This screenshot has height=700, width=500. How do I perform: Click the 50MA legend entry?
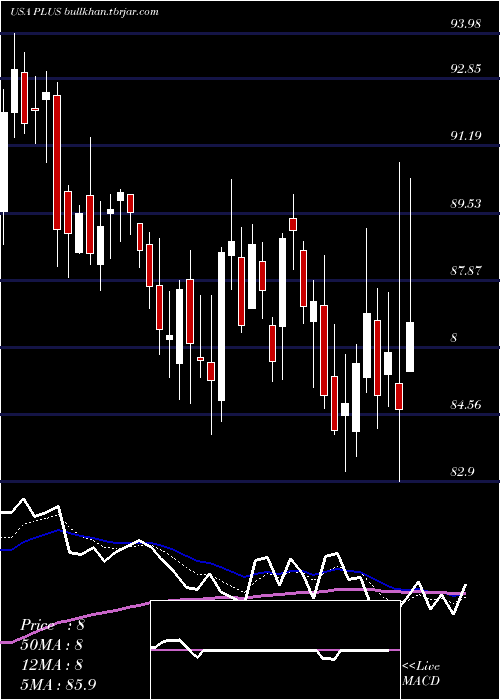click(x=51, y=645)
